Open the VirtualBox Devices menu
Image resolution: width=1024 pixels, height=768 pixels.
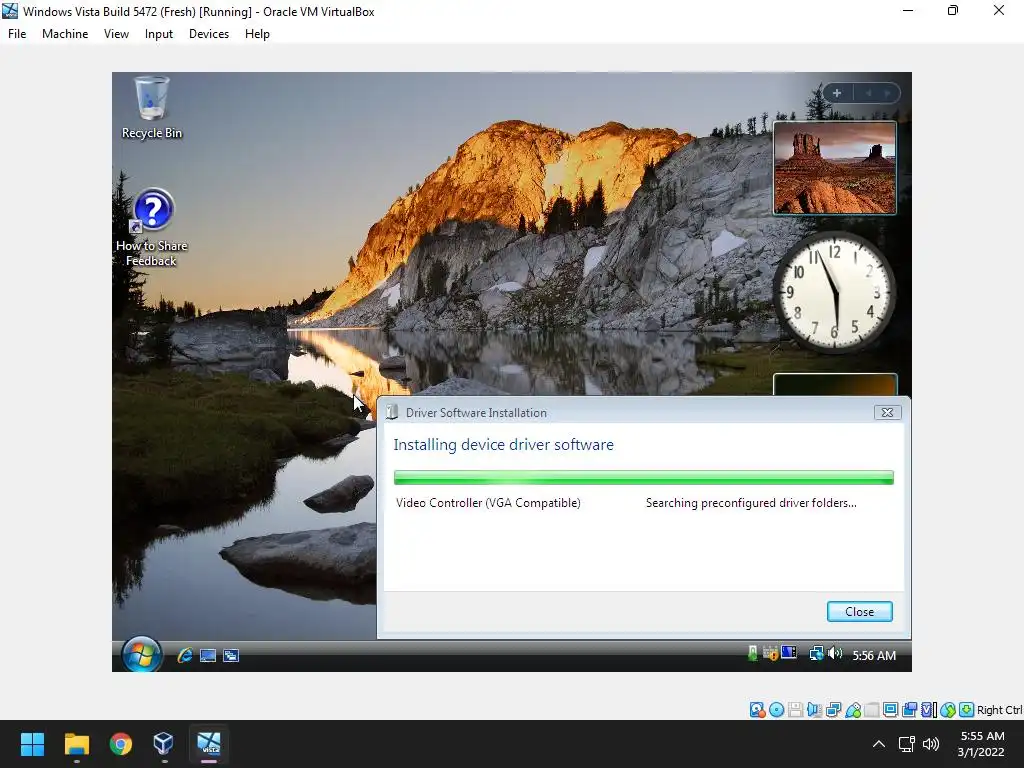[209, 34]
